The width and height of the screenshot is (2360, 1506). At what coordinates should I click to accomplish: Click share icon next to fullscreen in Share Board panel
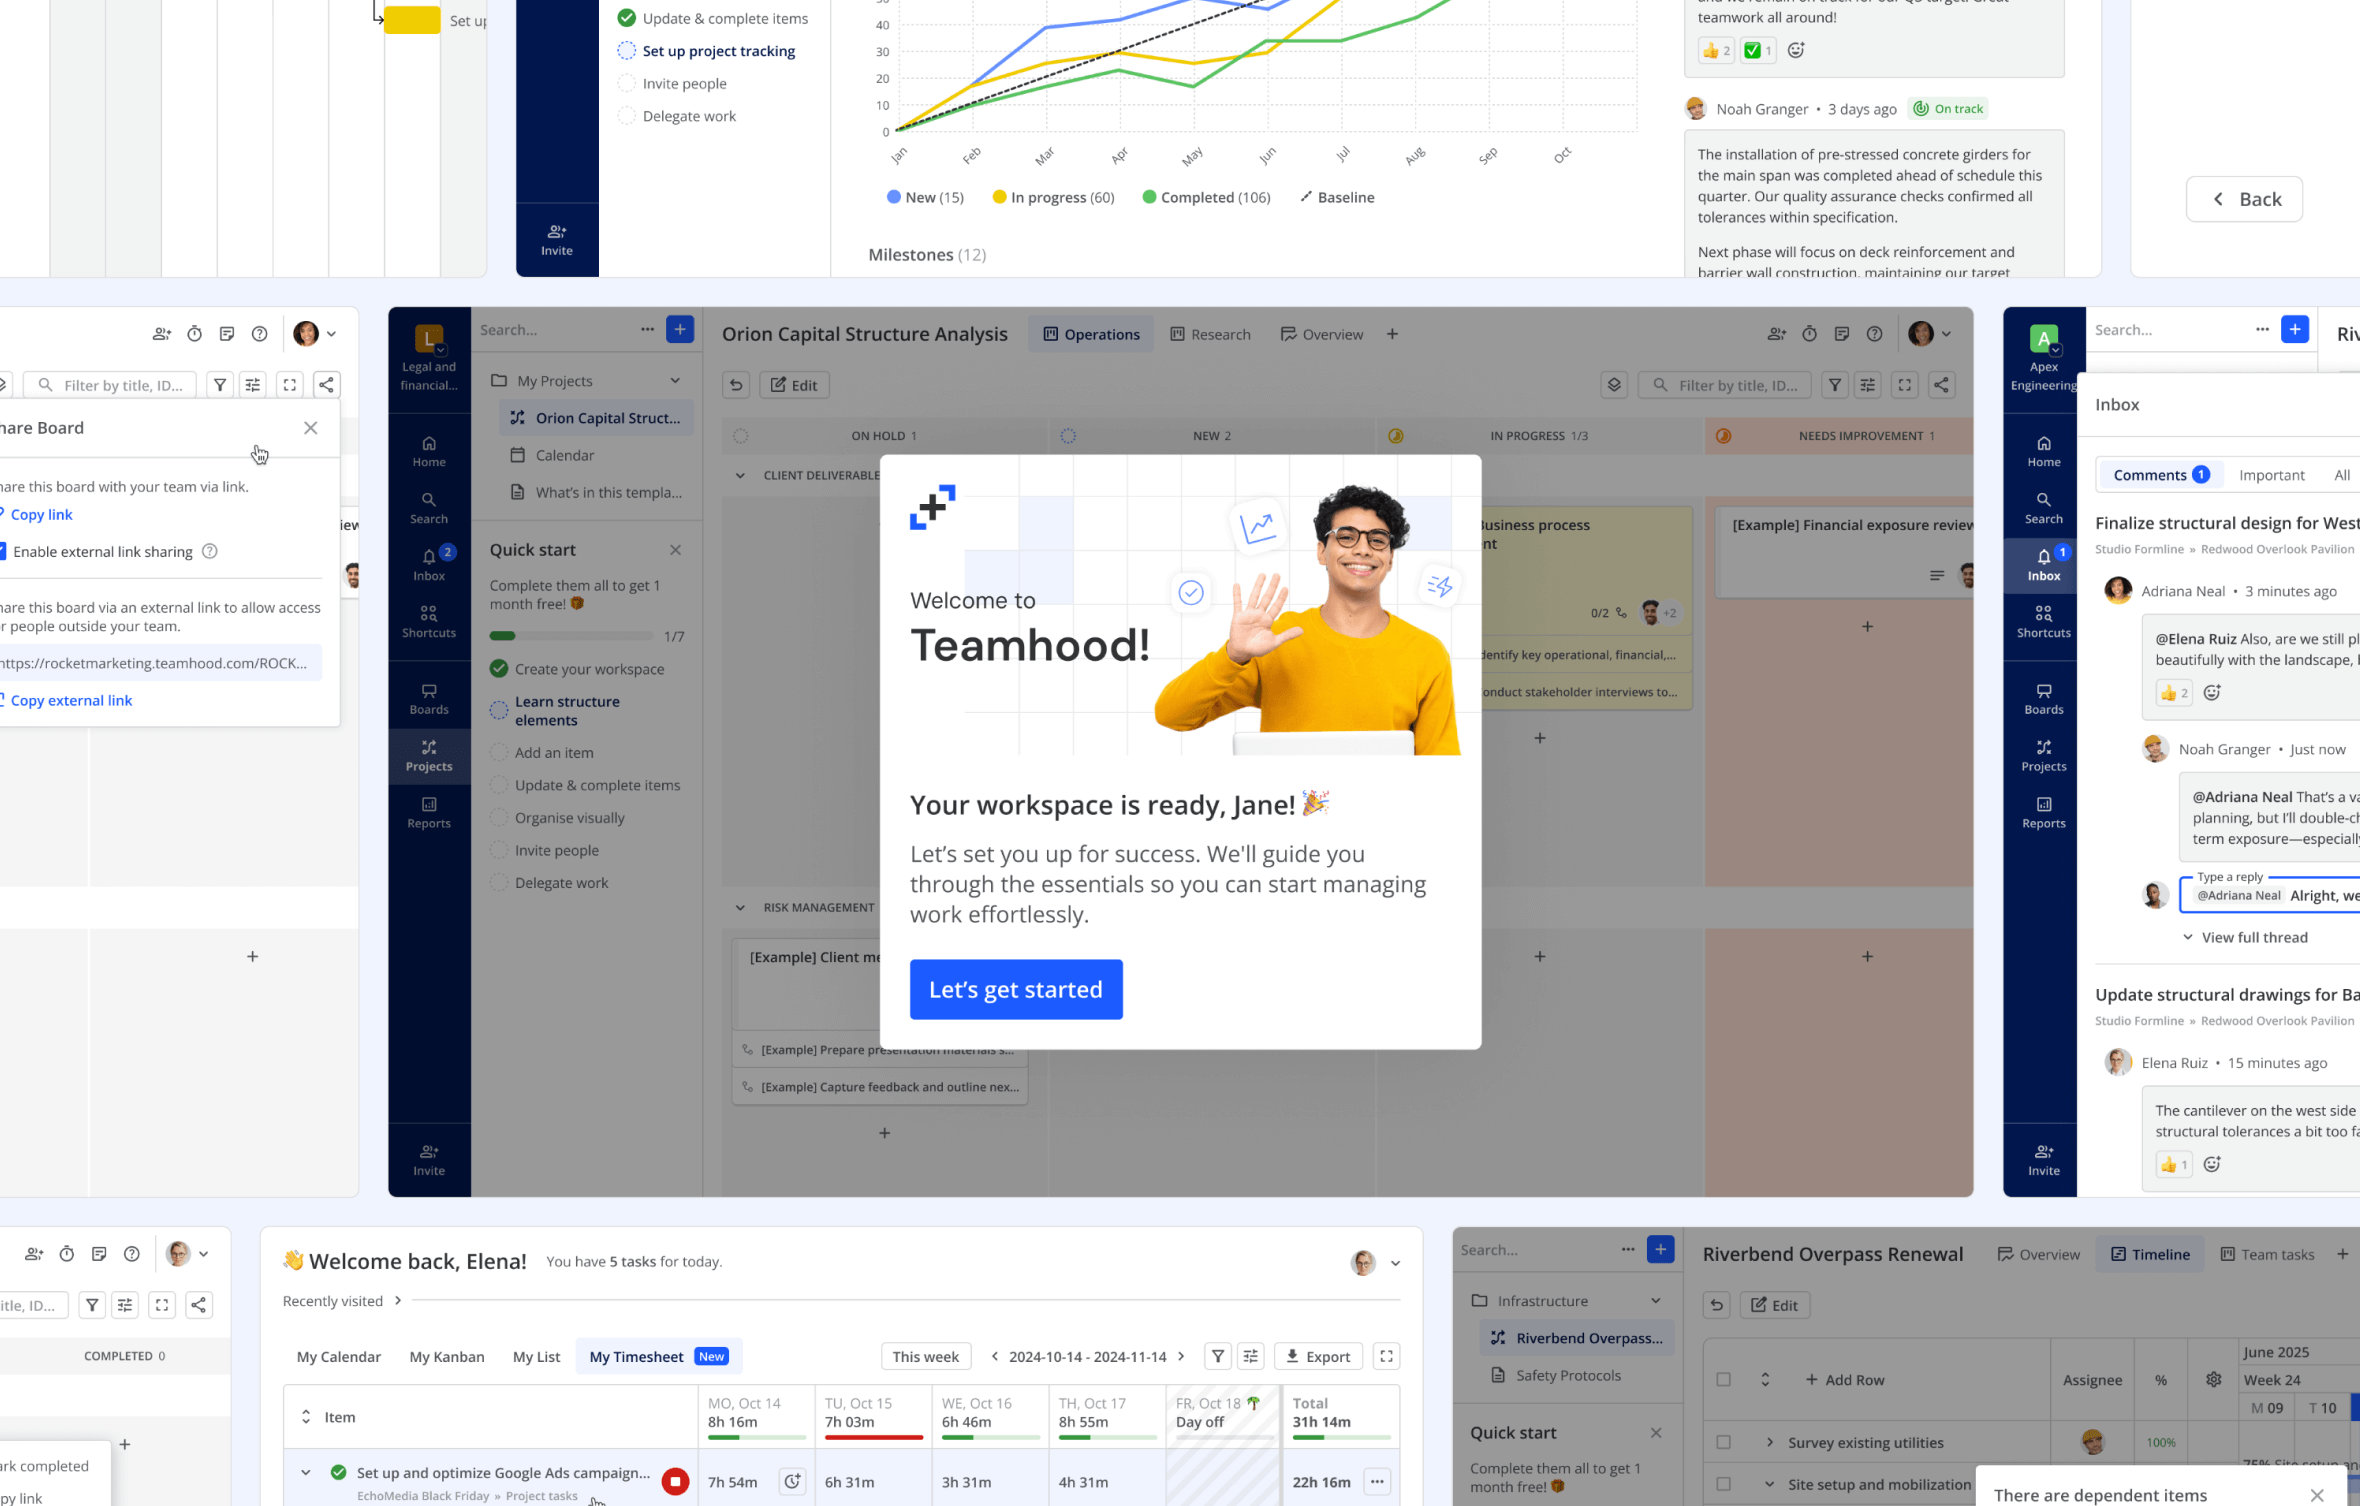326,385
